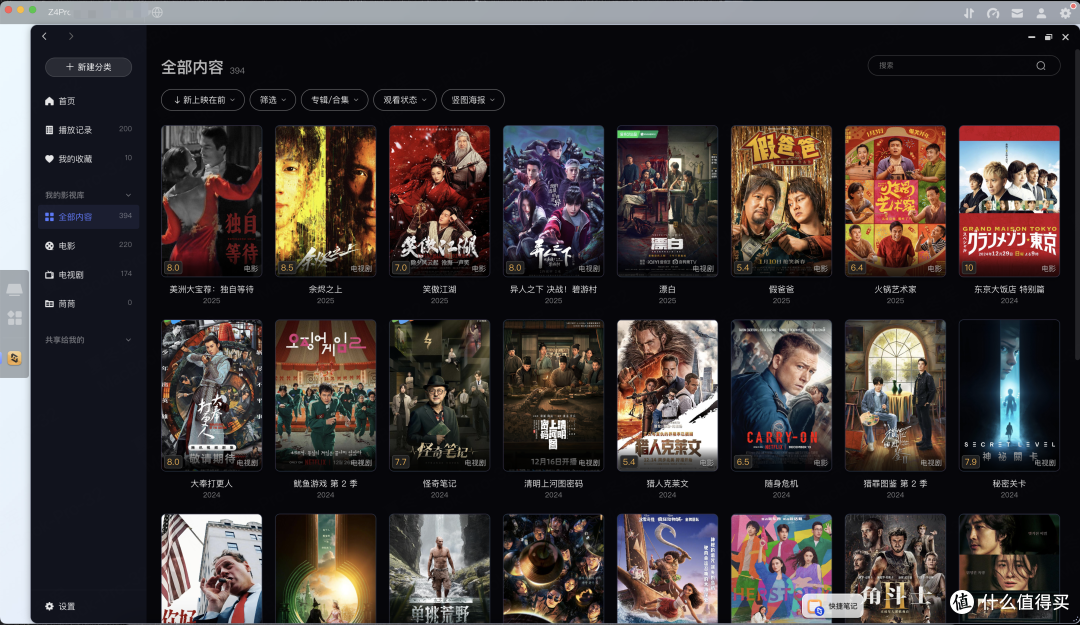Image resolution: width=1080 pixels, height=625 pixels.
Task: Open the 怪奇笔记 poster
Action: coord(439,396)
